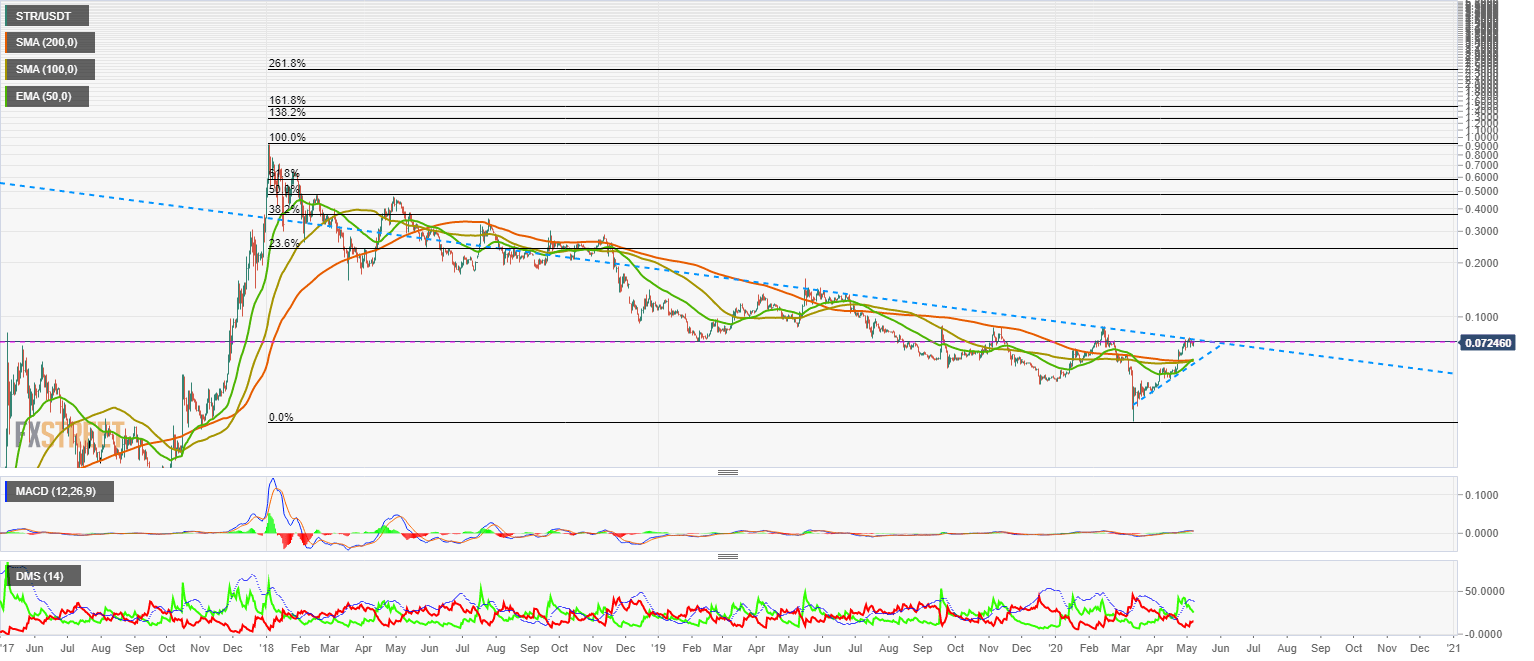Click the 23.6% Fibonacci retracement label

click(x=284, y=244)
